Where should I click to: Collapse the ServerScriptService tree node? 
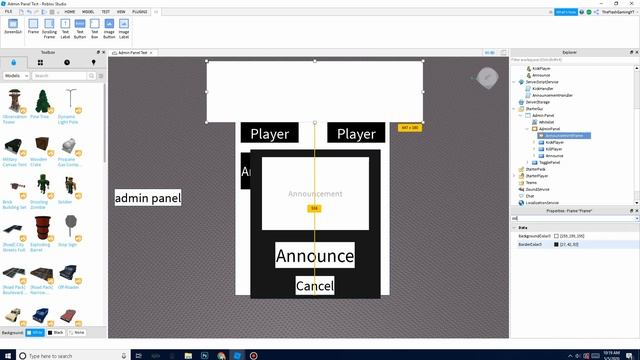pos(514,82)
